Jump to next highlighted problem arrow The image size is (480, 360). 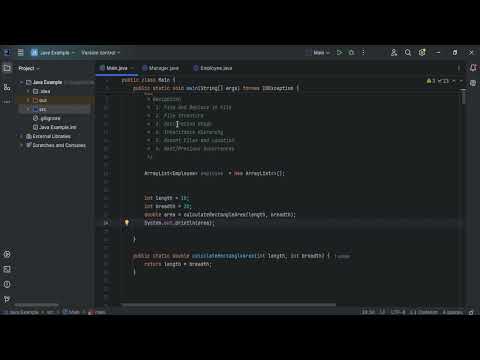(461, 81)
